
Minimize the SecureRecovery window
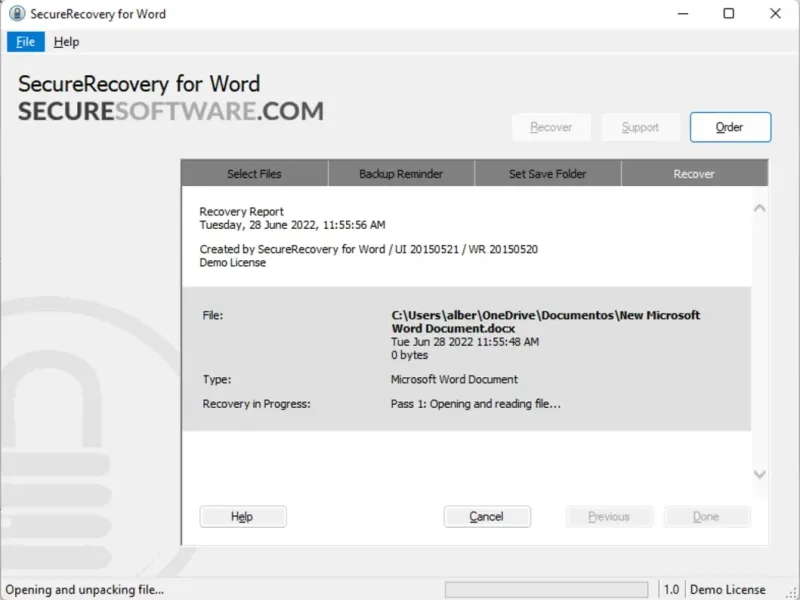pos(683,14)
